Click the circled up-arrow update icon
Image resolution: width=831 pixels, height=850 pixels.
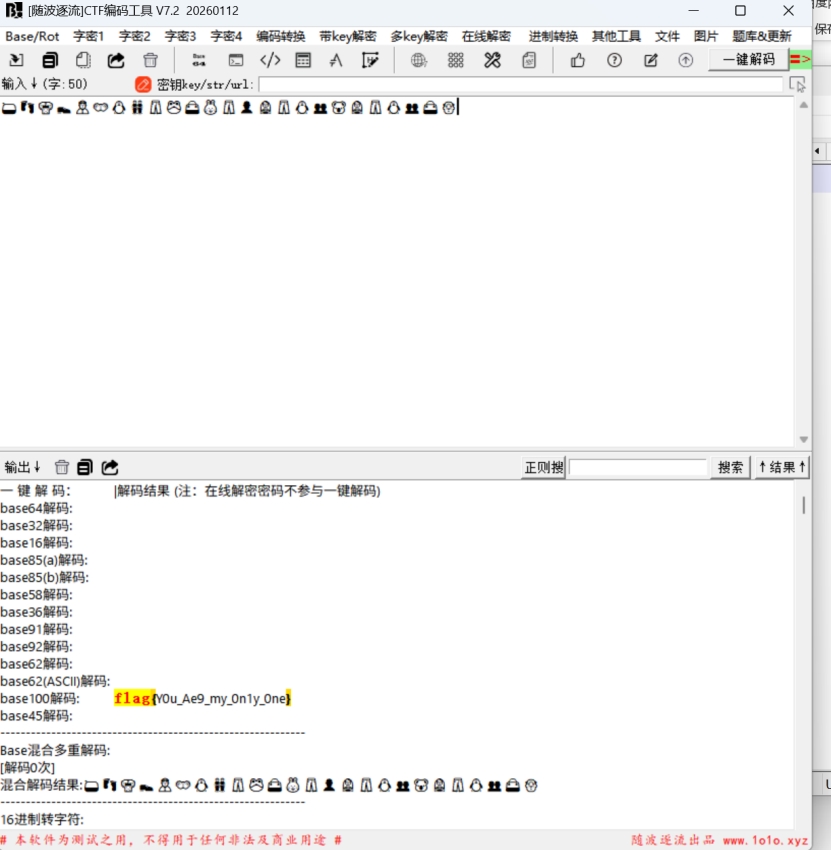pyautogui.click(x=686, y=60)
